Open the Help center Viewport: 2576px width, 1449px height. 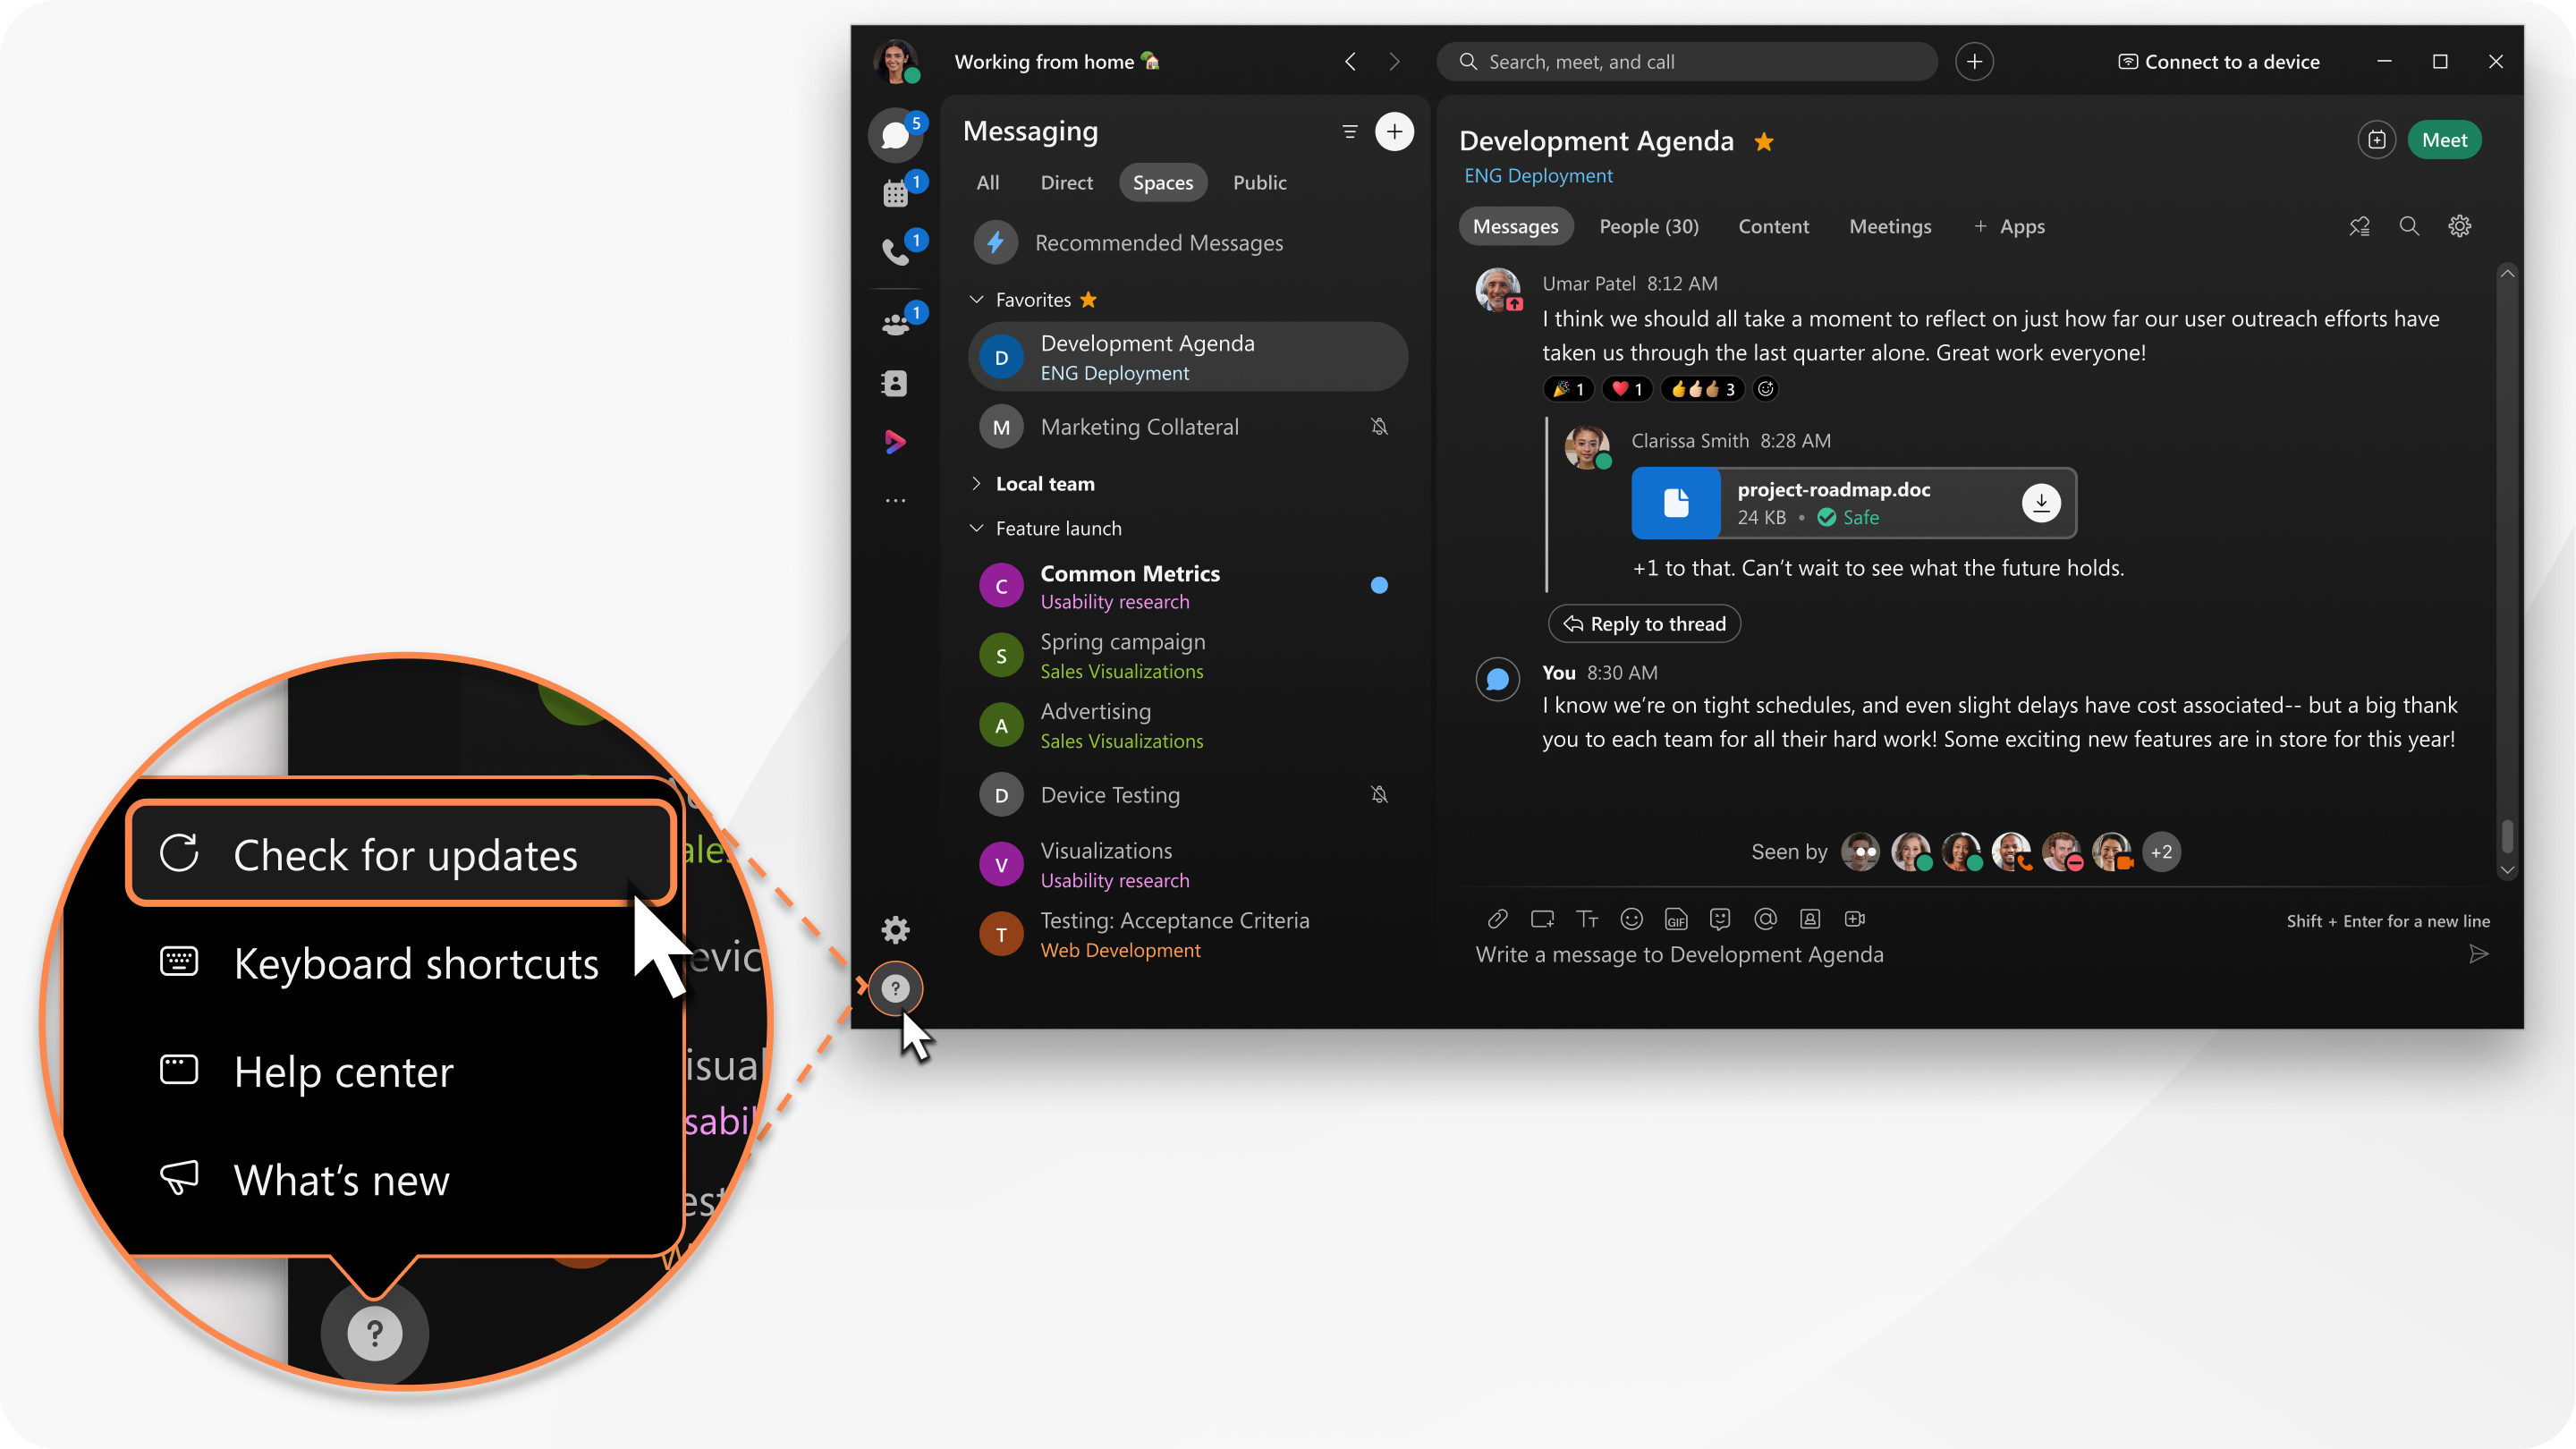(342, 1071)
